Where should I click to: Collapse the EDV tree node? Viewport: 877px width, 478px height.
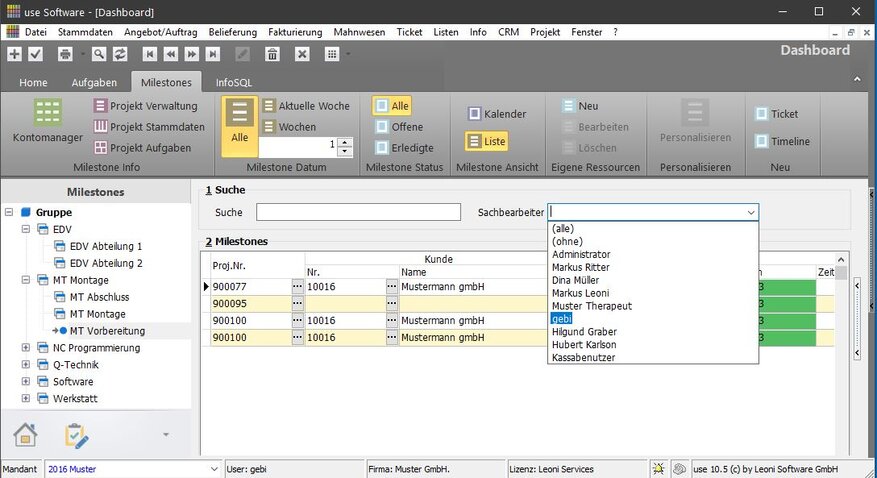point(26,230)
